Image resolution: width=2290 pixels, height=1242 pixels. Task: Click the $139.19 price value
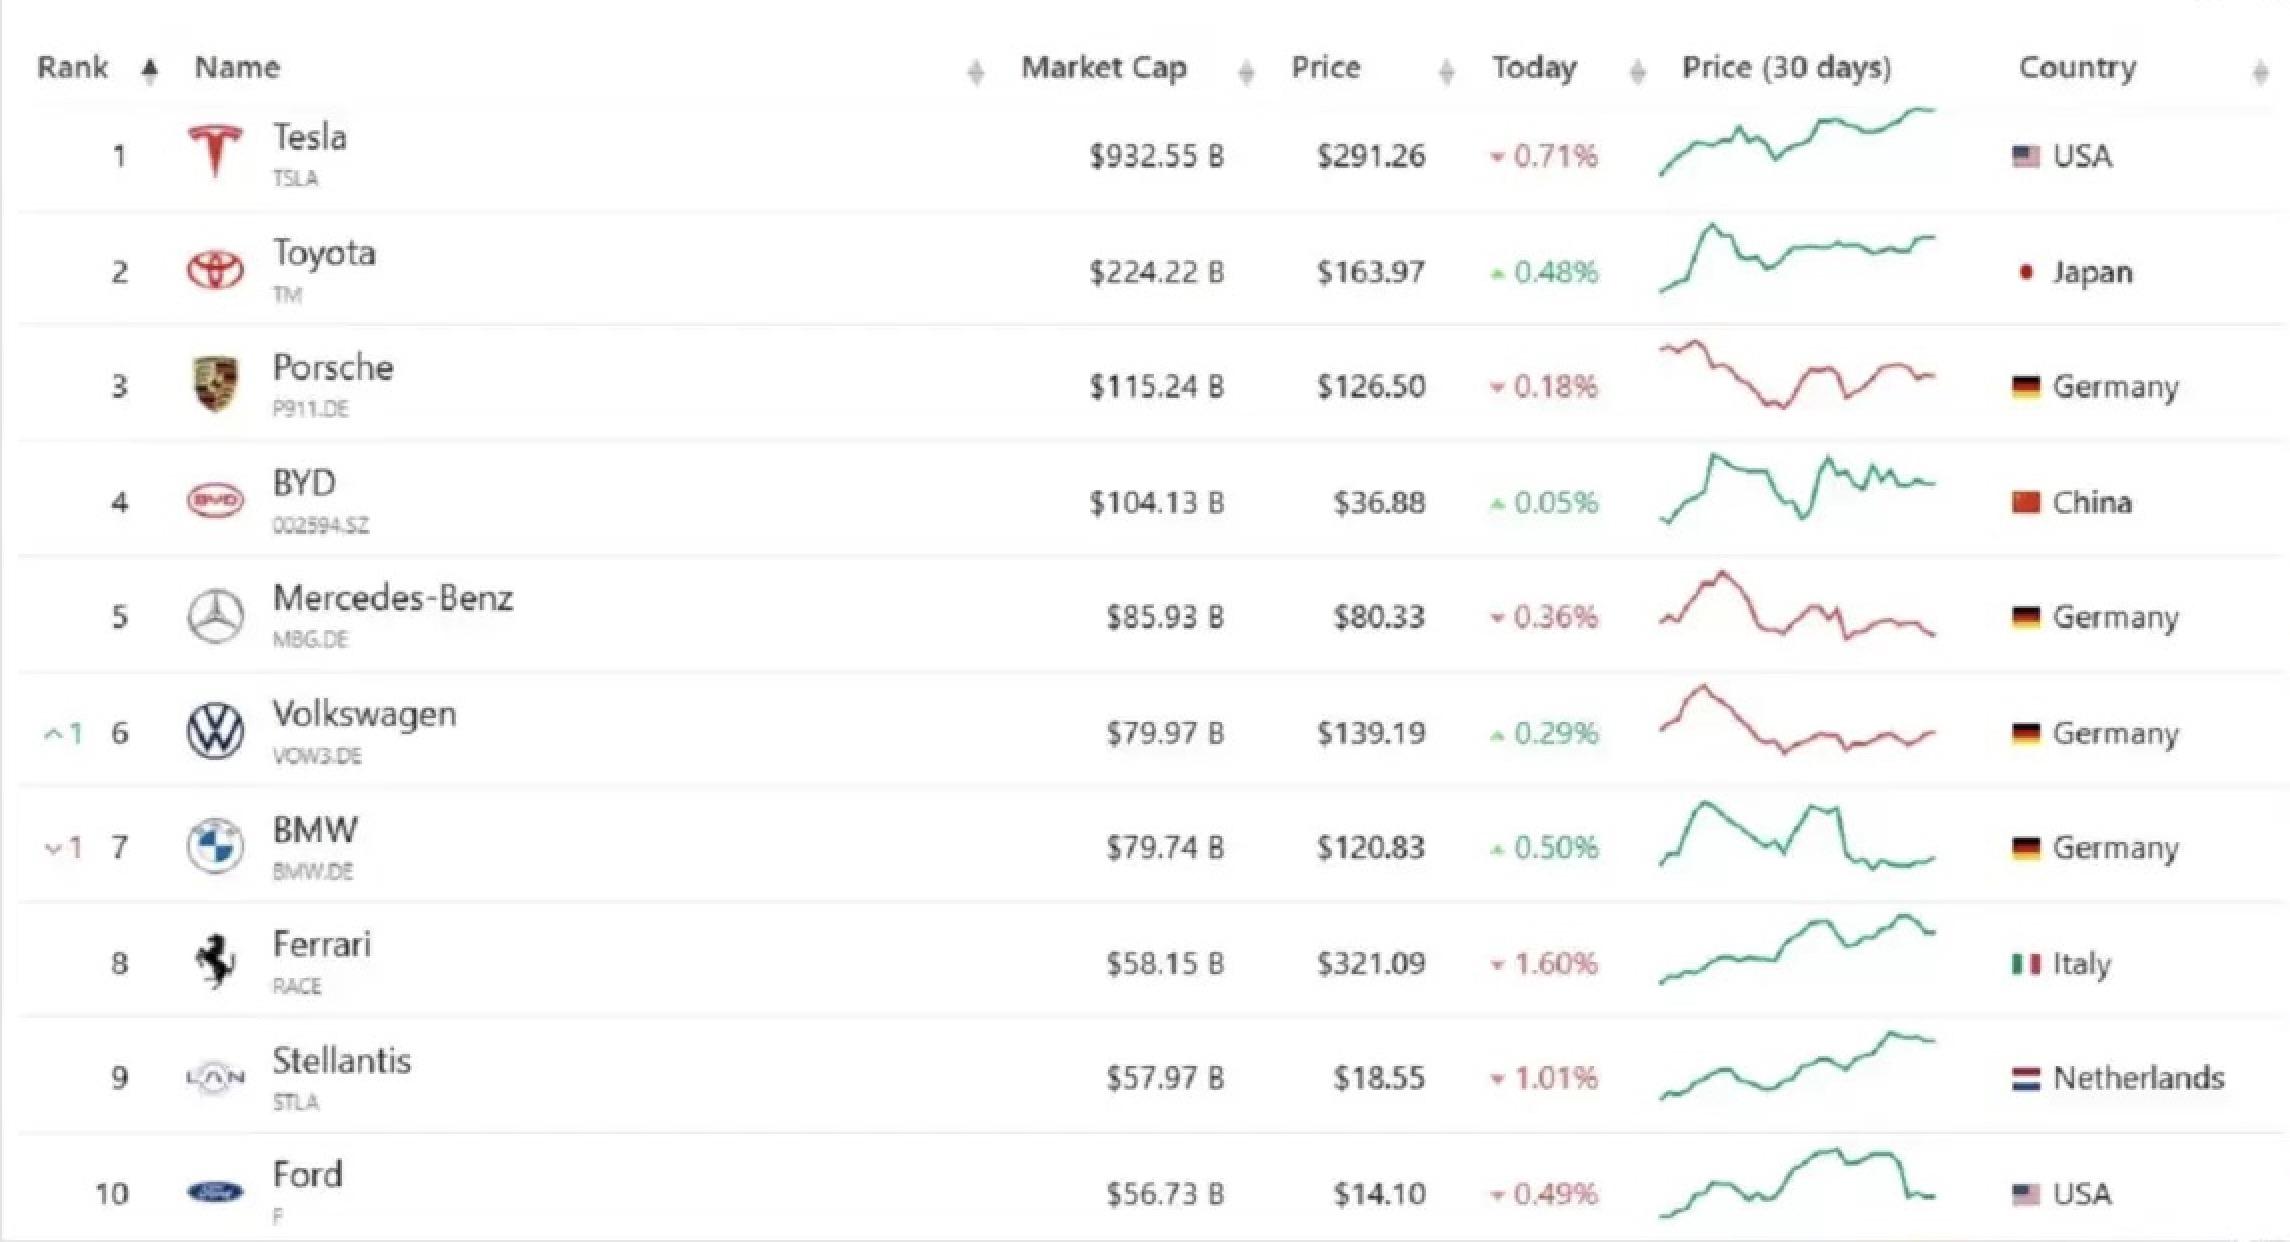(1371, 733)
